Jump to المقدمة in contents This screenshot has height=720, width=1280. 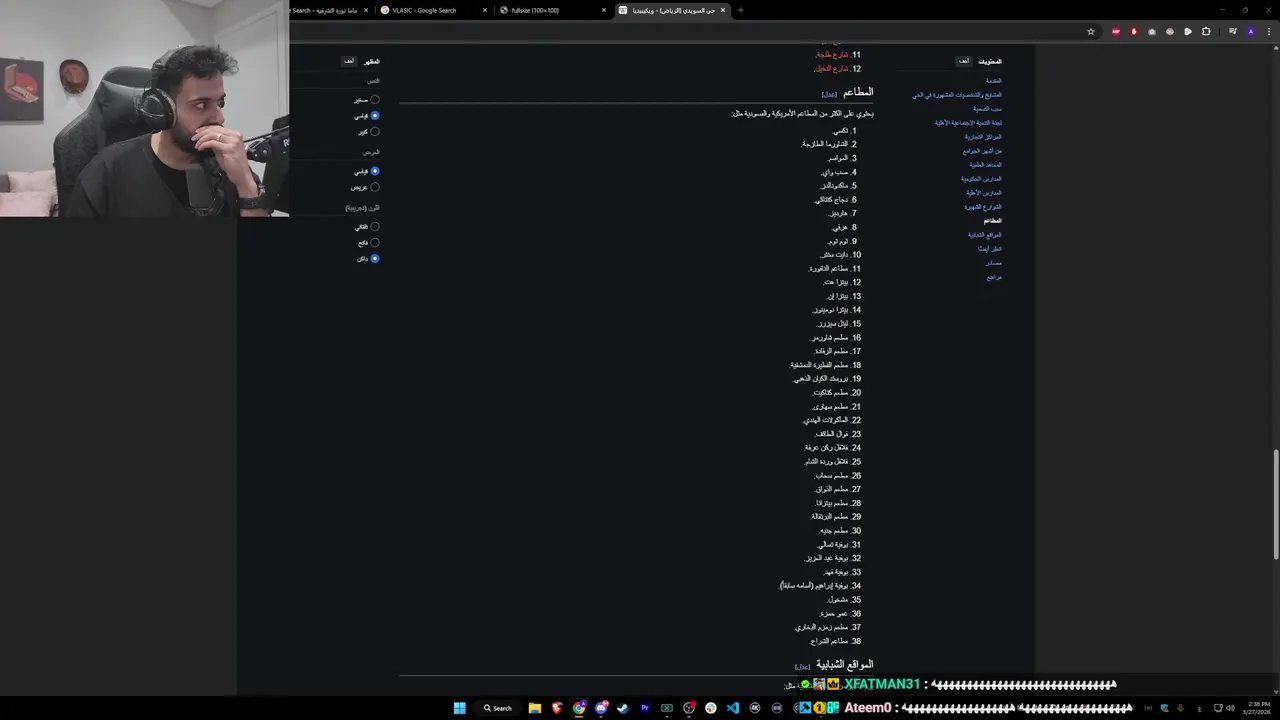993,81
